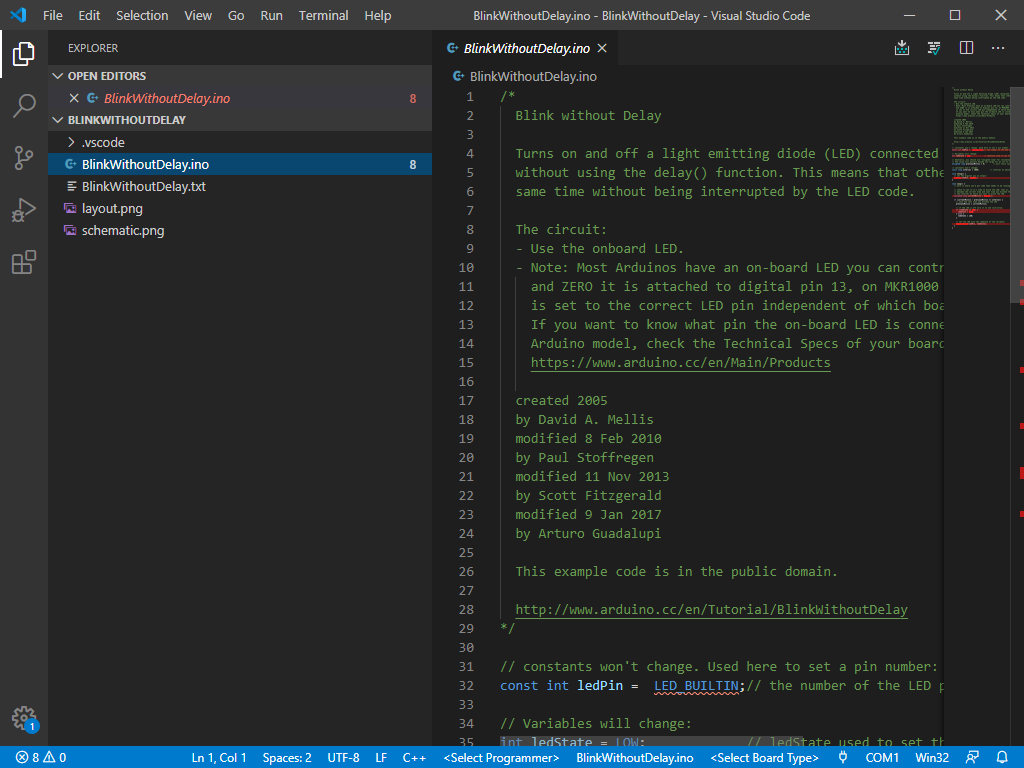Click Select Programmer in status bar
Screen dimensions: 1024x768
point(501,758)
